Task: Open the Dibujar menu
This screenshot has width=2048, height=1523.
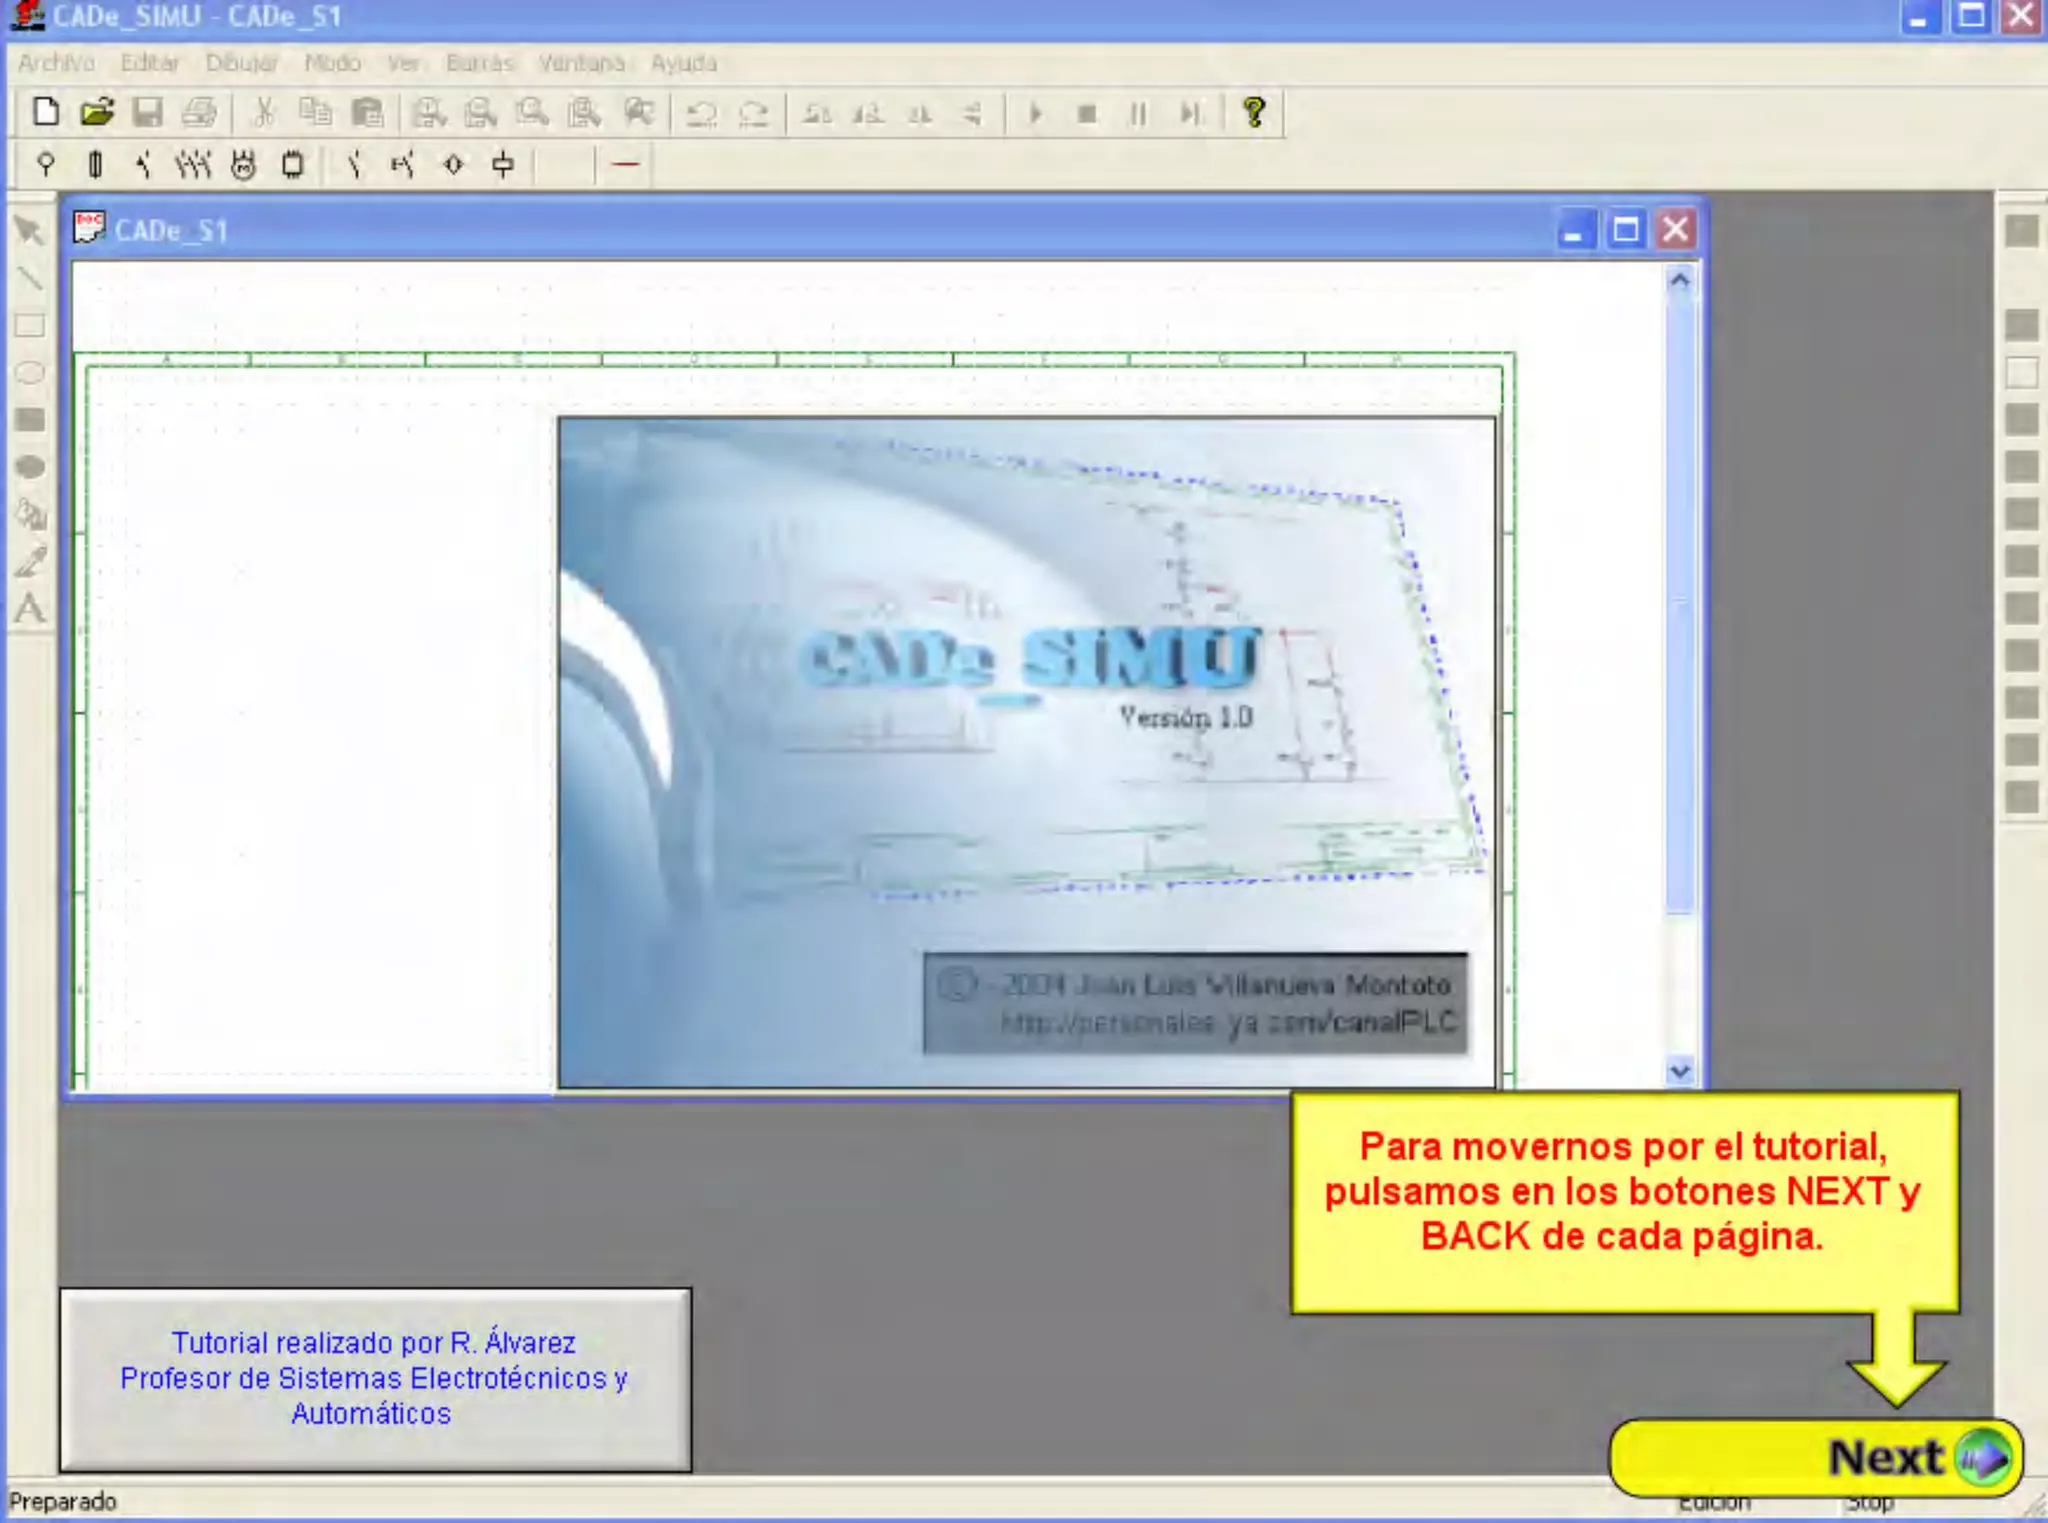Action: tap(241, 63)
